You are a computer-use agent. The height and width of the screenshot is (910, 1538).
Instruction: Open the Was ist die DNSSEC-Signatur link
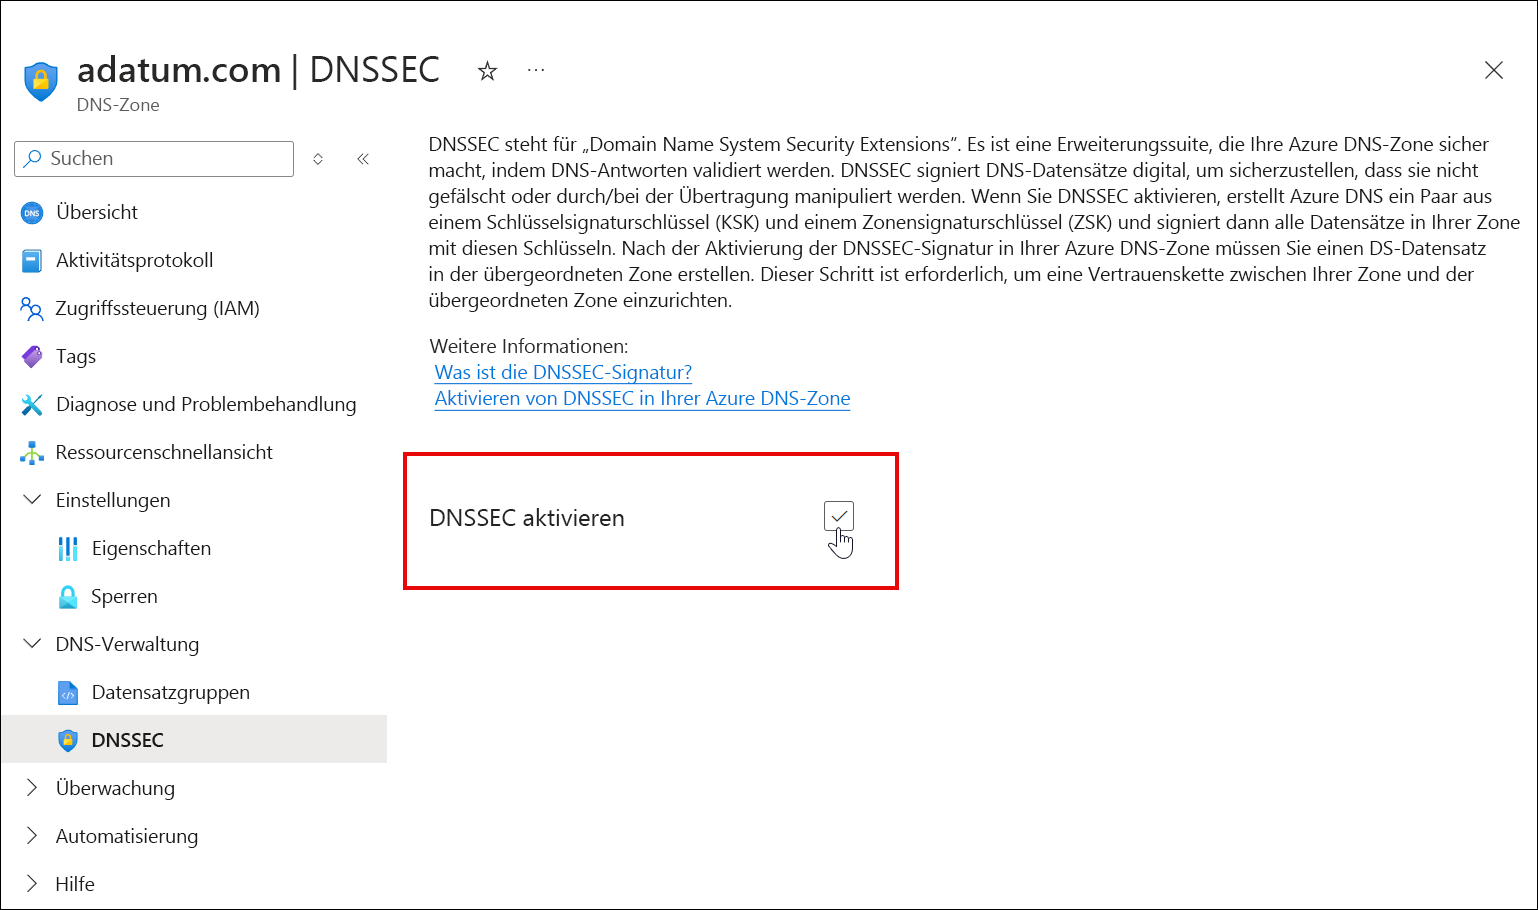[x=562, y=371]
